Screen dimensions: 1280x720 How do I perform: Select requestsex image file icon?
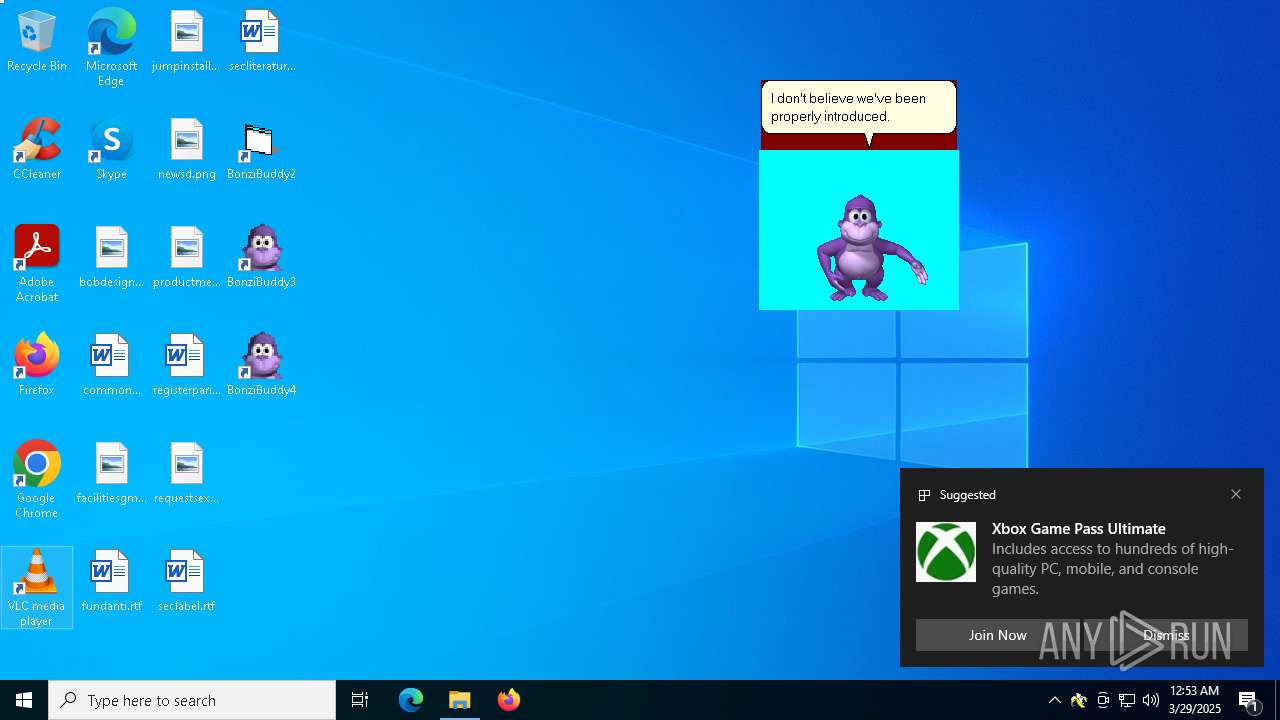tap(186, 473)
